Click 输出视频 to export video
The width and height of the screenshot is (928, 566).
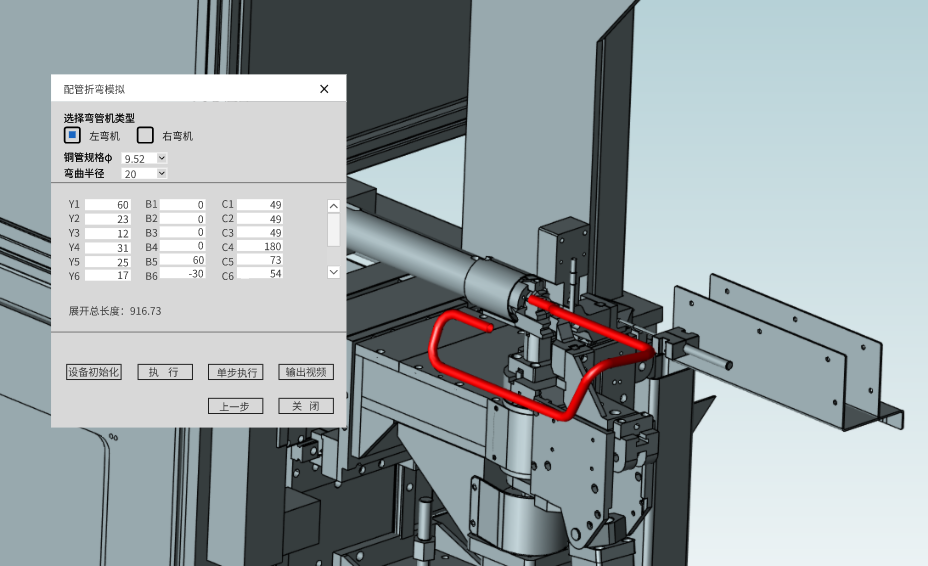305,372
